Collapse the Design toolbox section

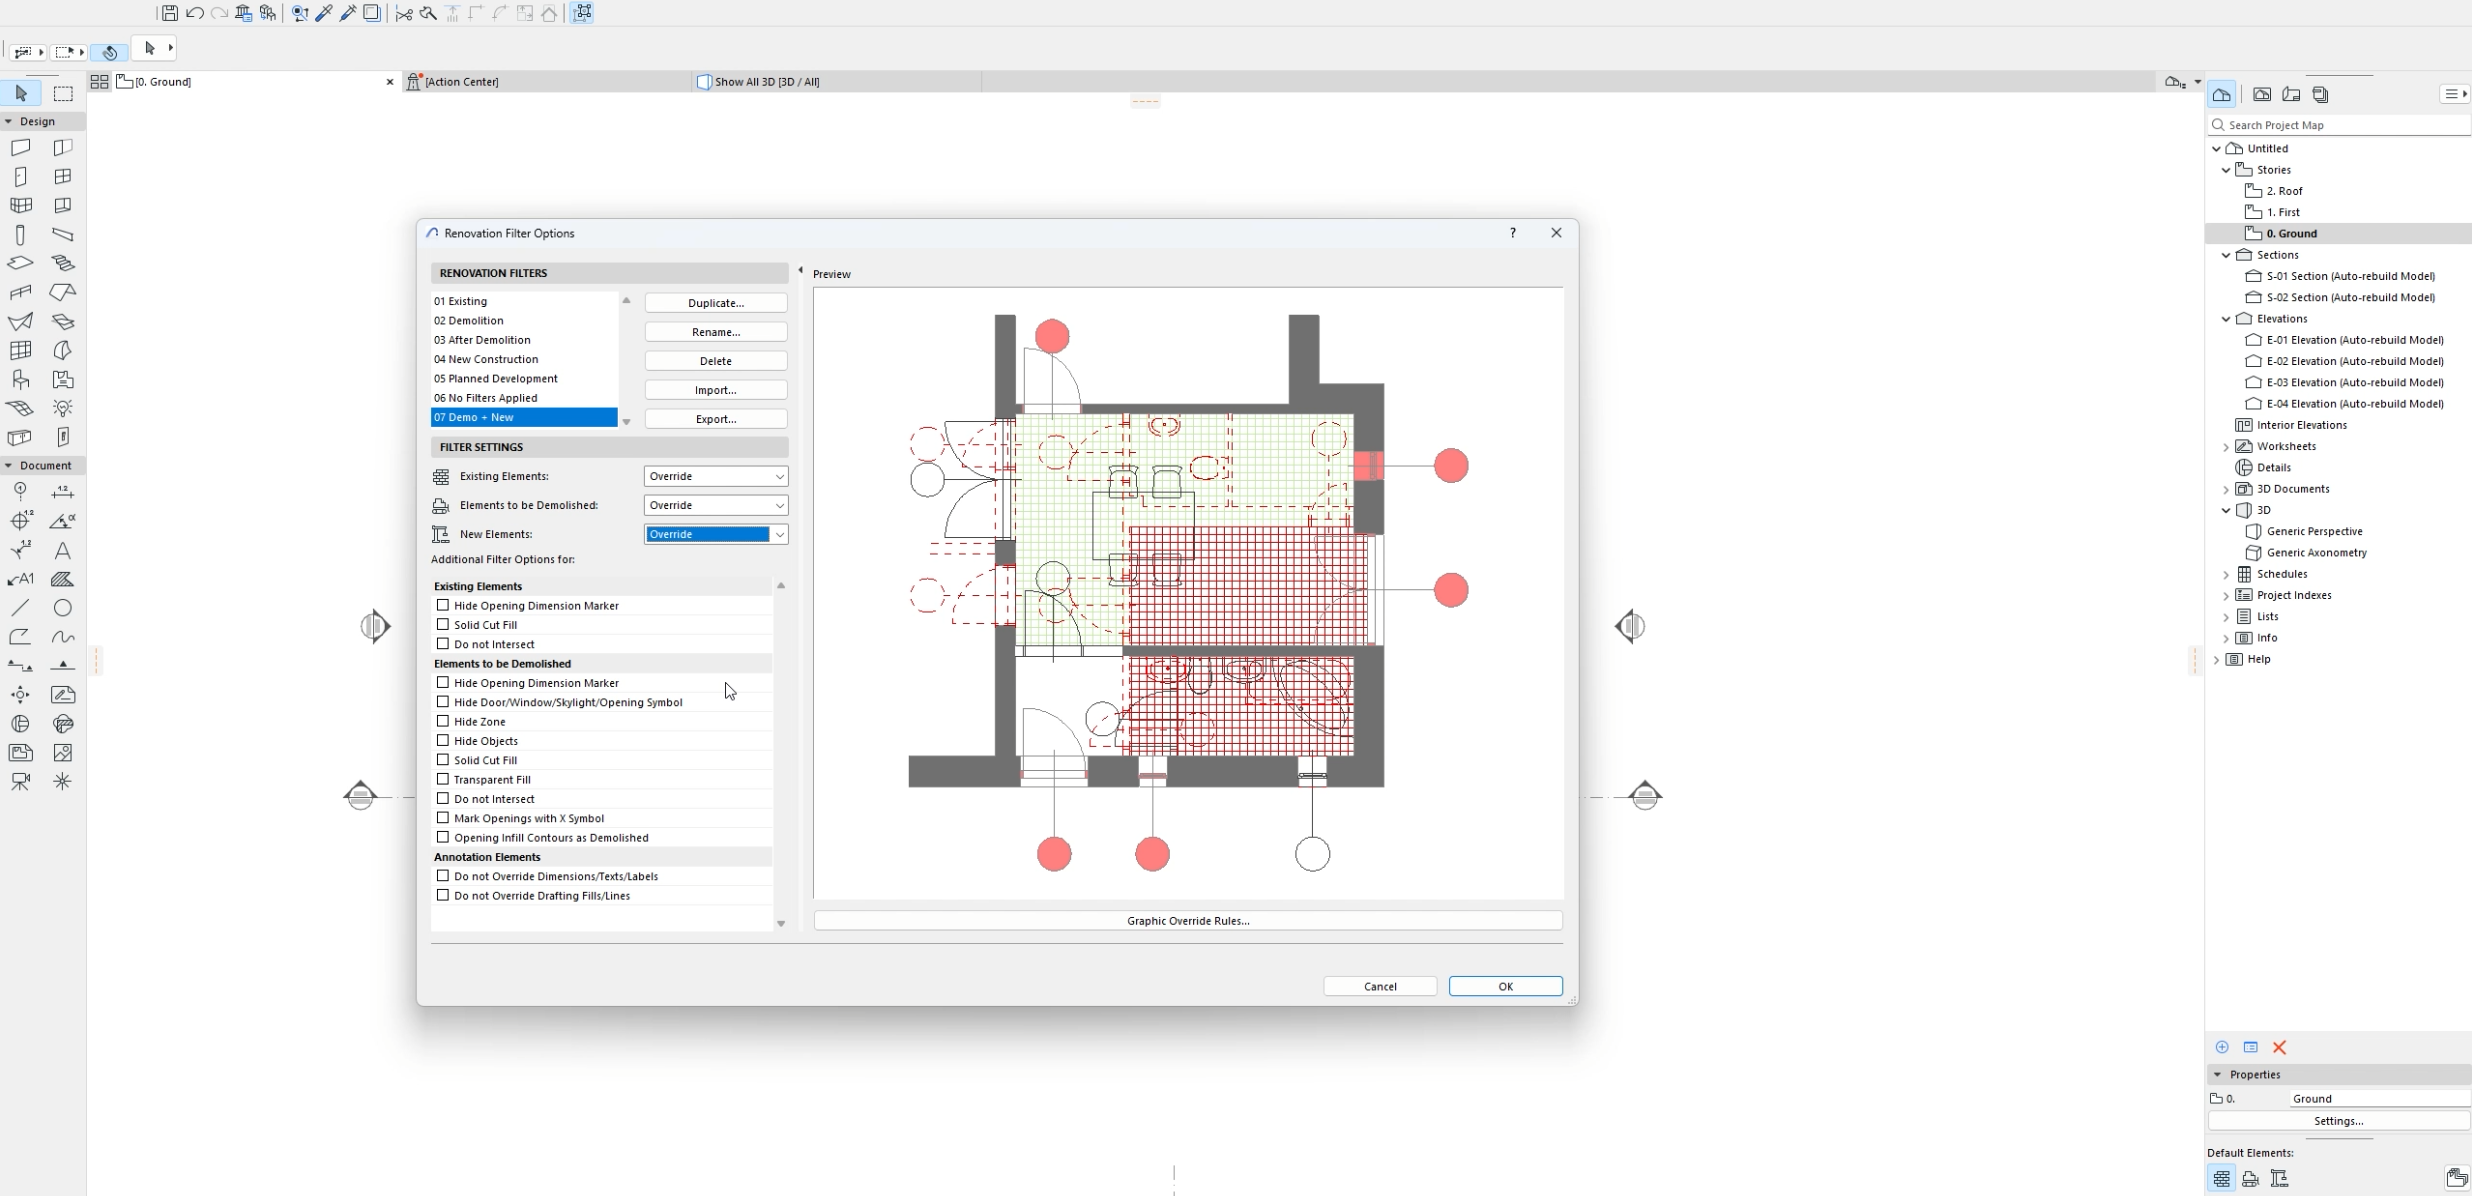tap(9, 121)
